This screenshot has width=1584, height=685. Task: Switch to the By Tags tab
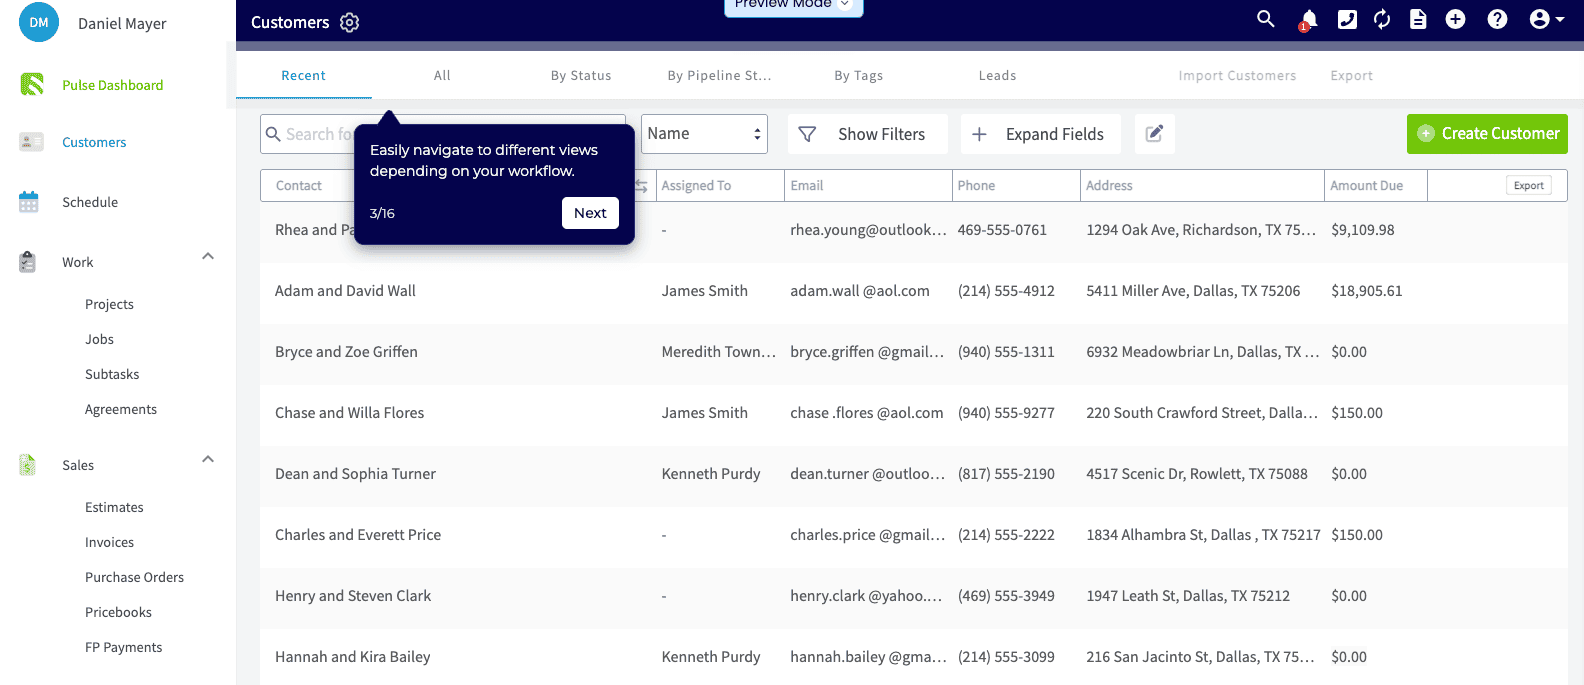point(858,76)
